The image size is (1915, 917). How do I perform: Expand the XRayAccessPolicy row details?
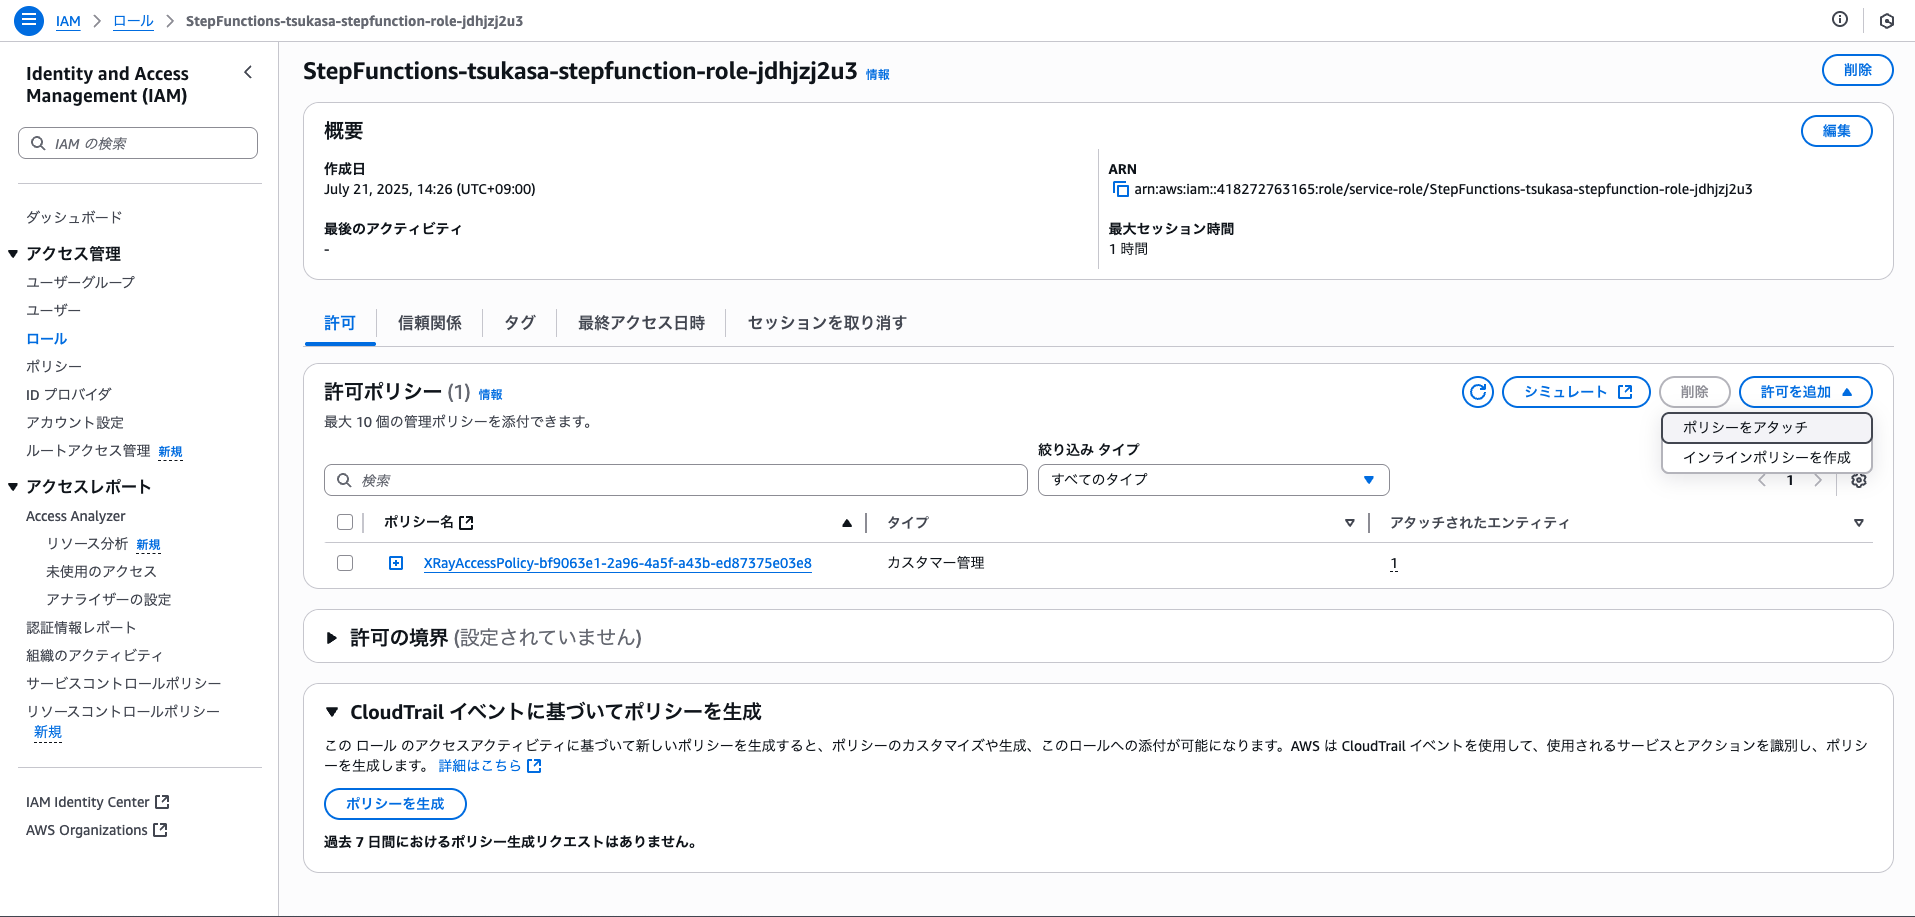coord(396,563)
